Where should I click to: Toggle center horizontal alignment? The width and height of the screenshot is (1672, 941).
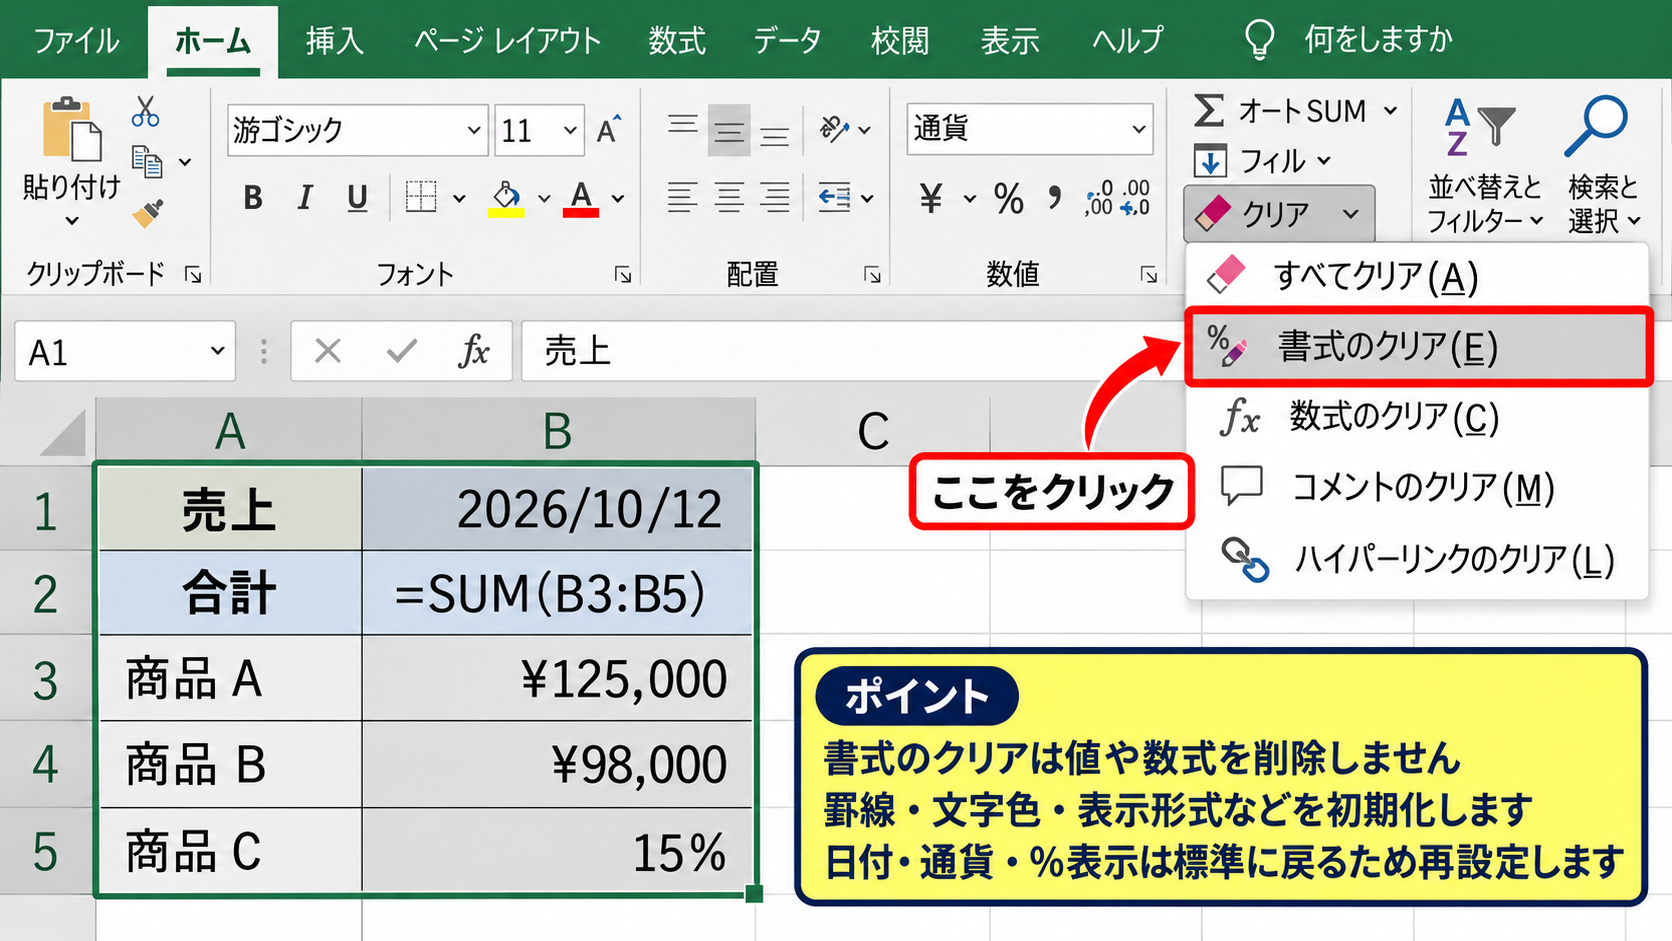coord(729,197)
